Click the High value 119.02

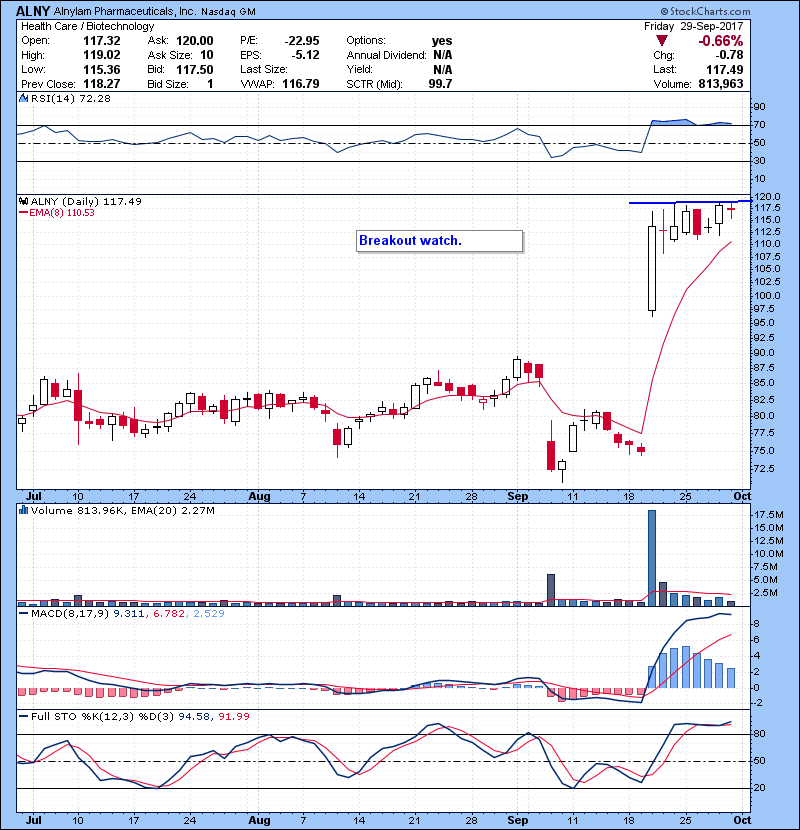pyautogui.click(x=102, y=55)
